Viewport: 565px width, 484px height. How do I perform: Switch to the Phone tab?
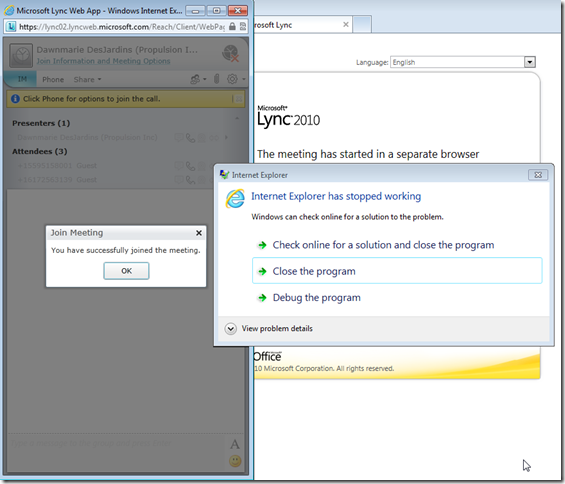tap(53, 79)
